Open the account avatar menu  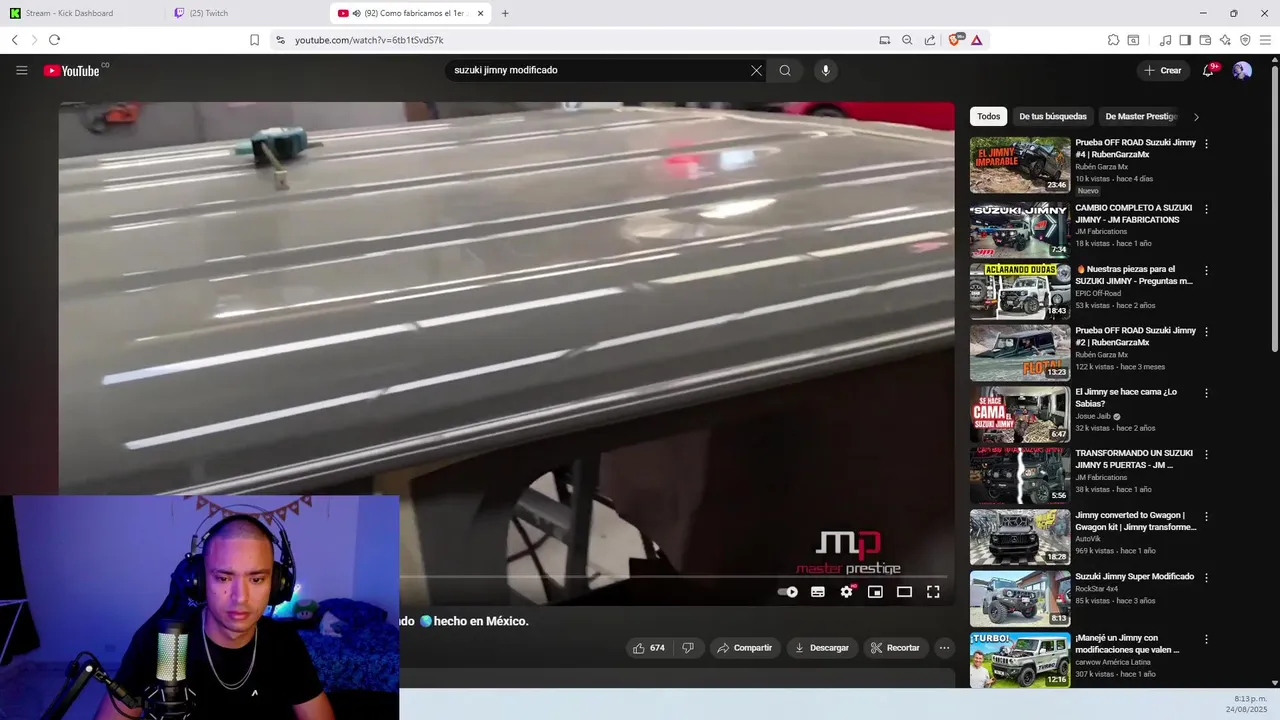coord(1242,70)
